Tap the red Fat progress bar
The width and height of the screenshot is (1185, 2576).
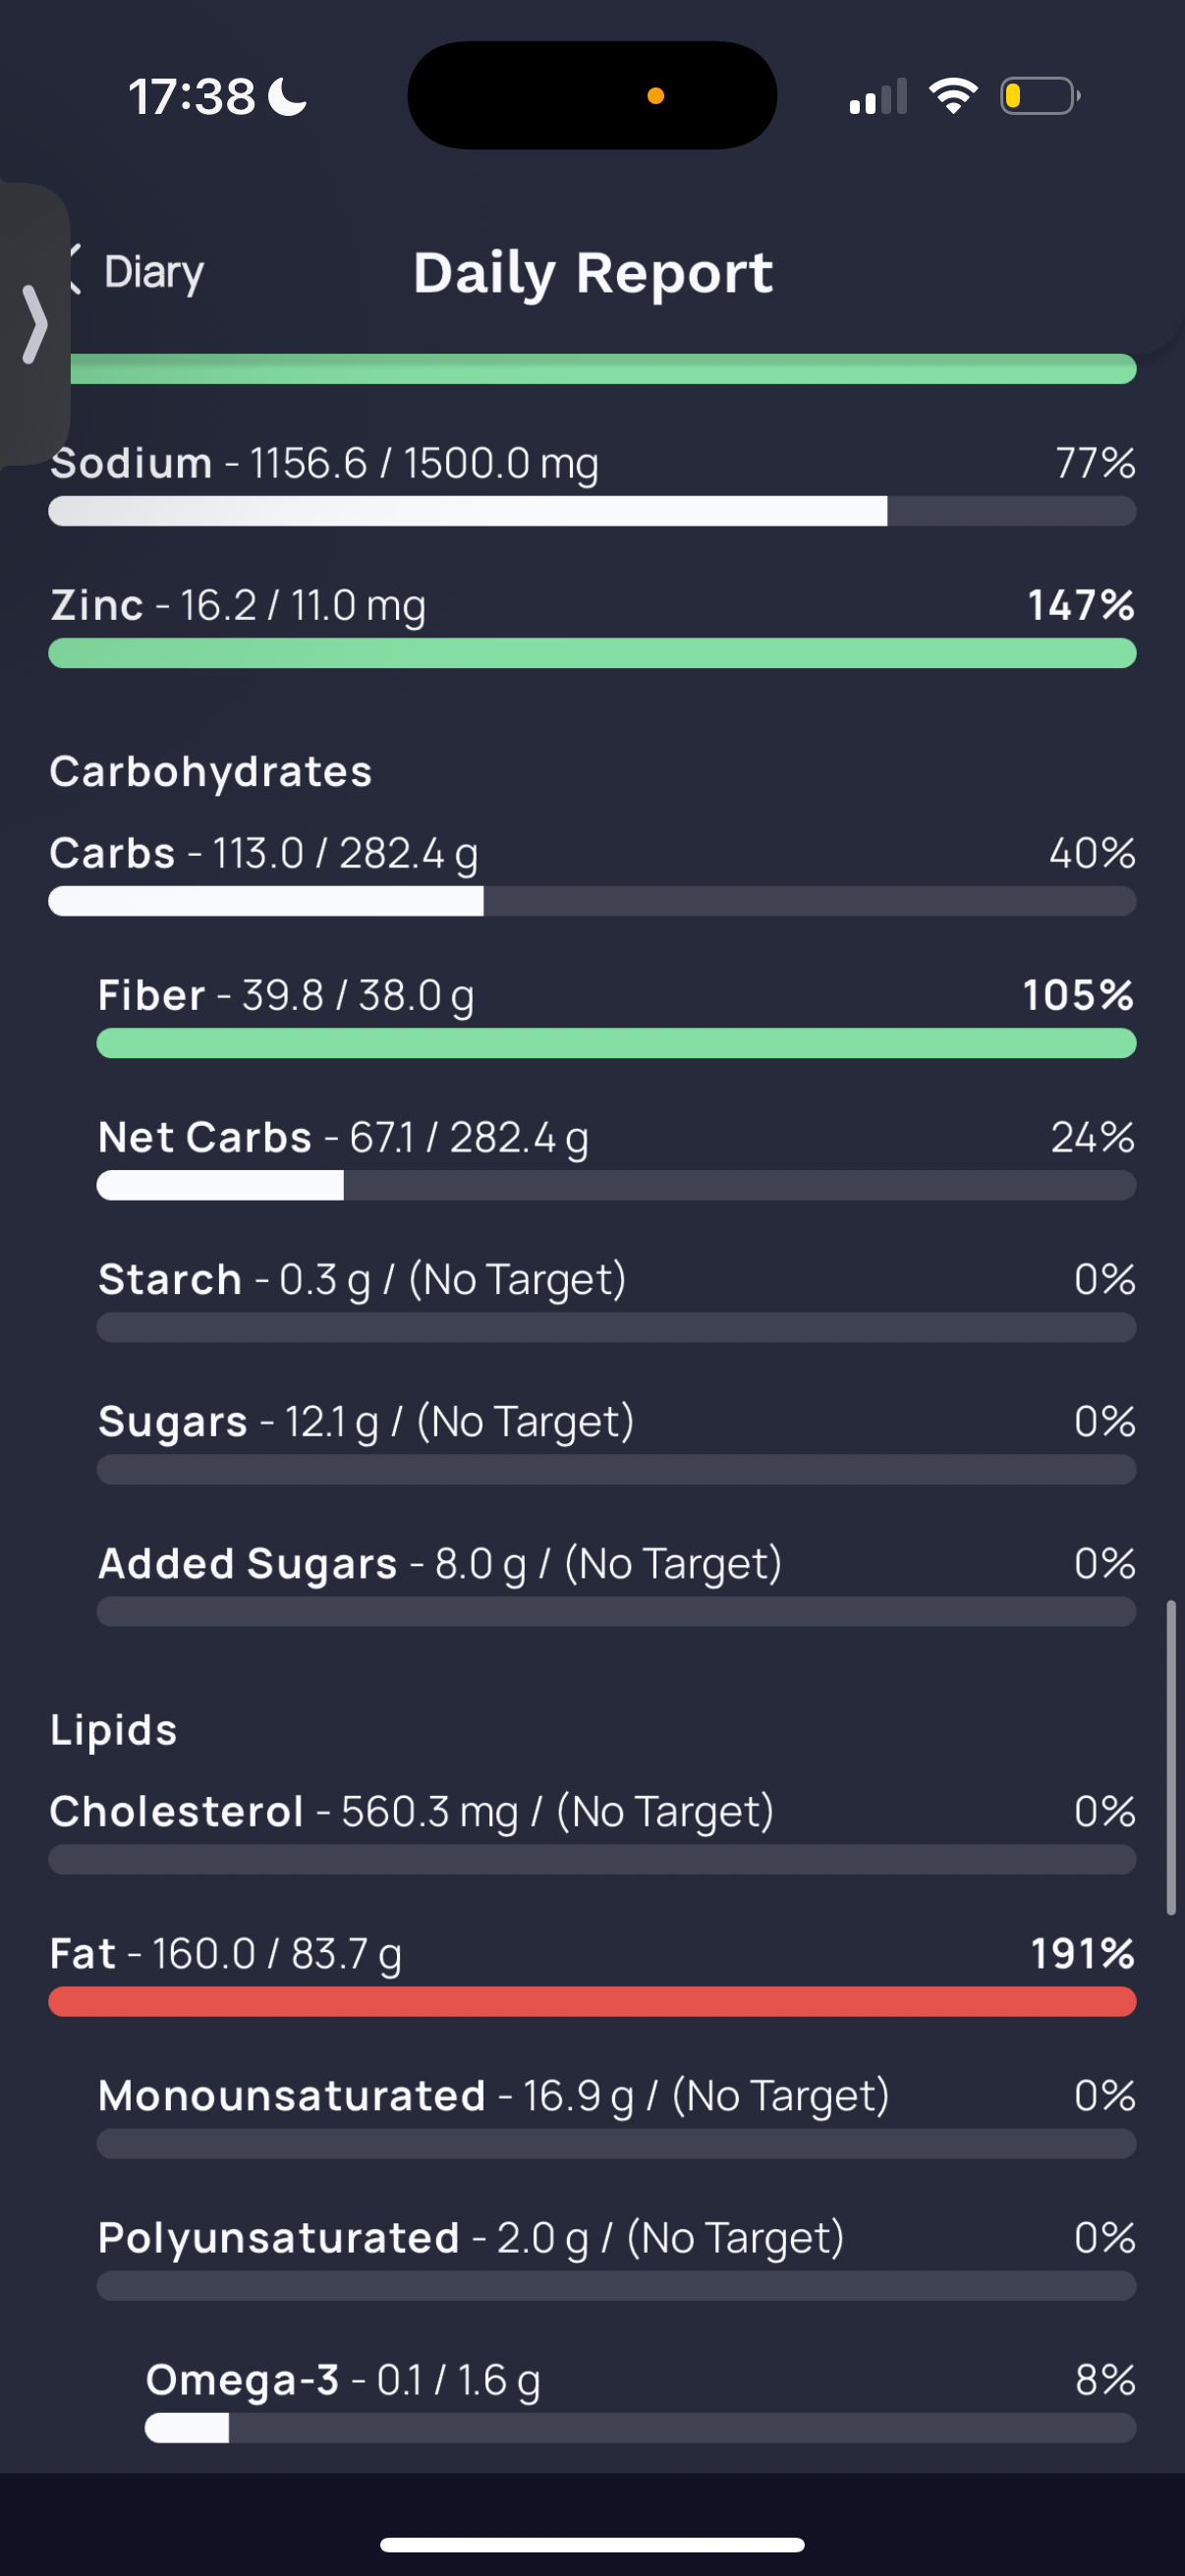tap(592, 2001)
